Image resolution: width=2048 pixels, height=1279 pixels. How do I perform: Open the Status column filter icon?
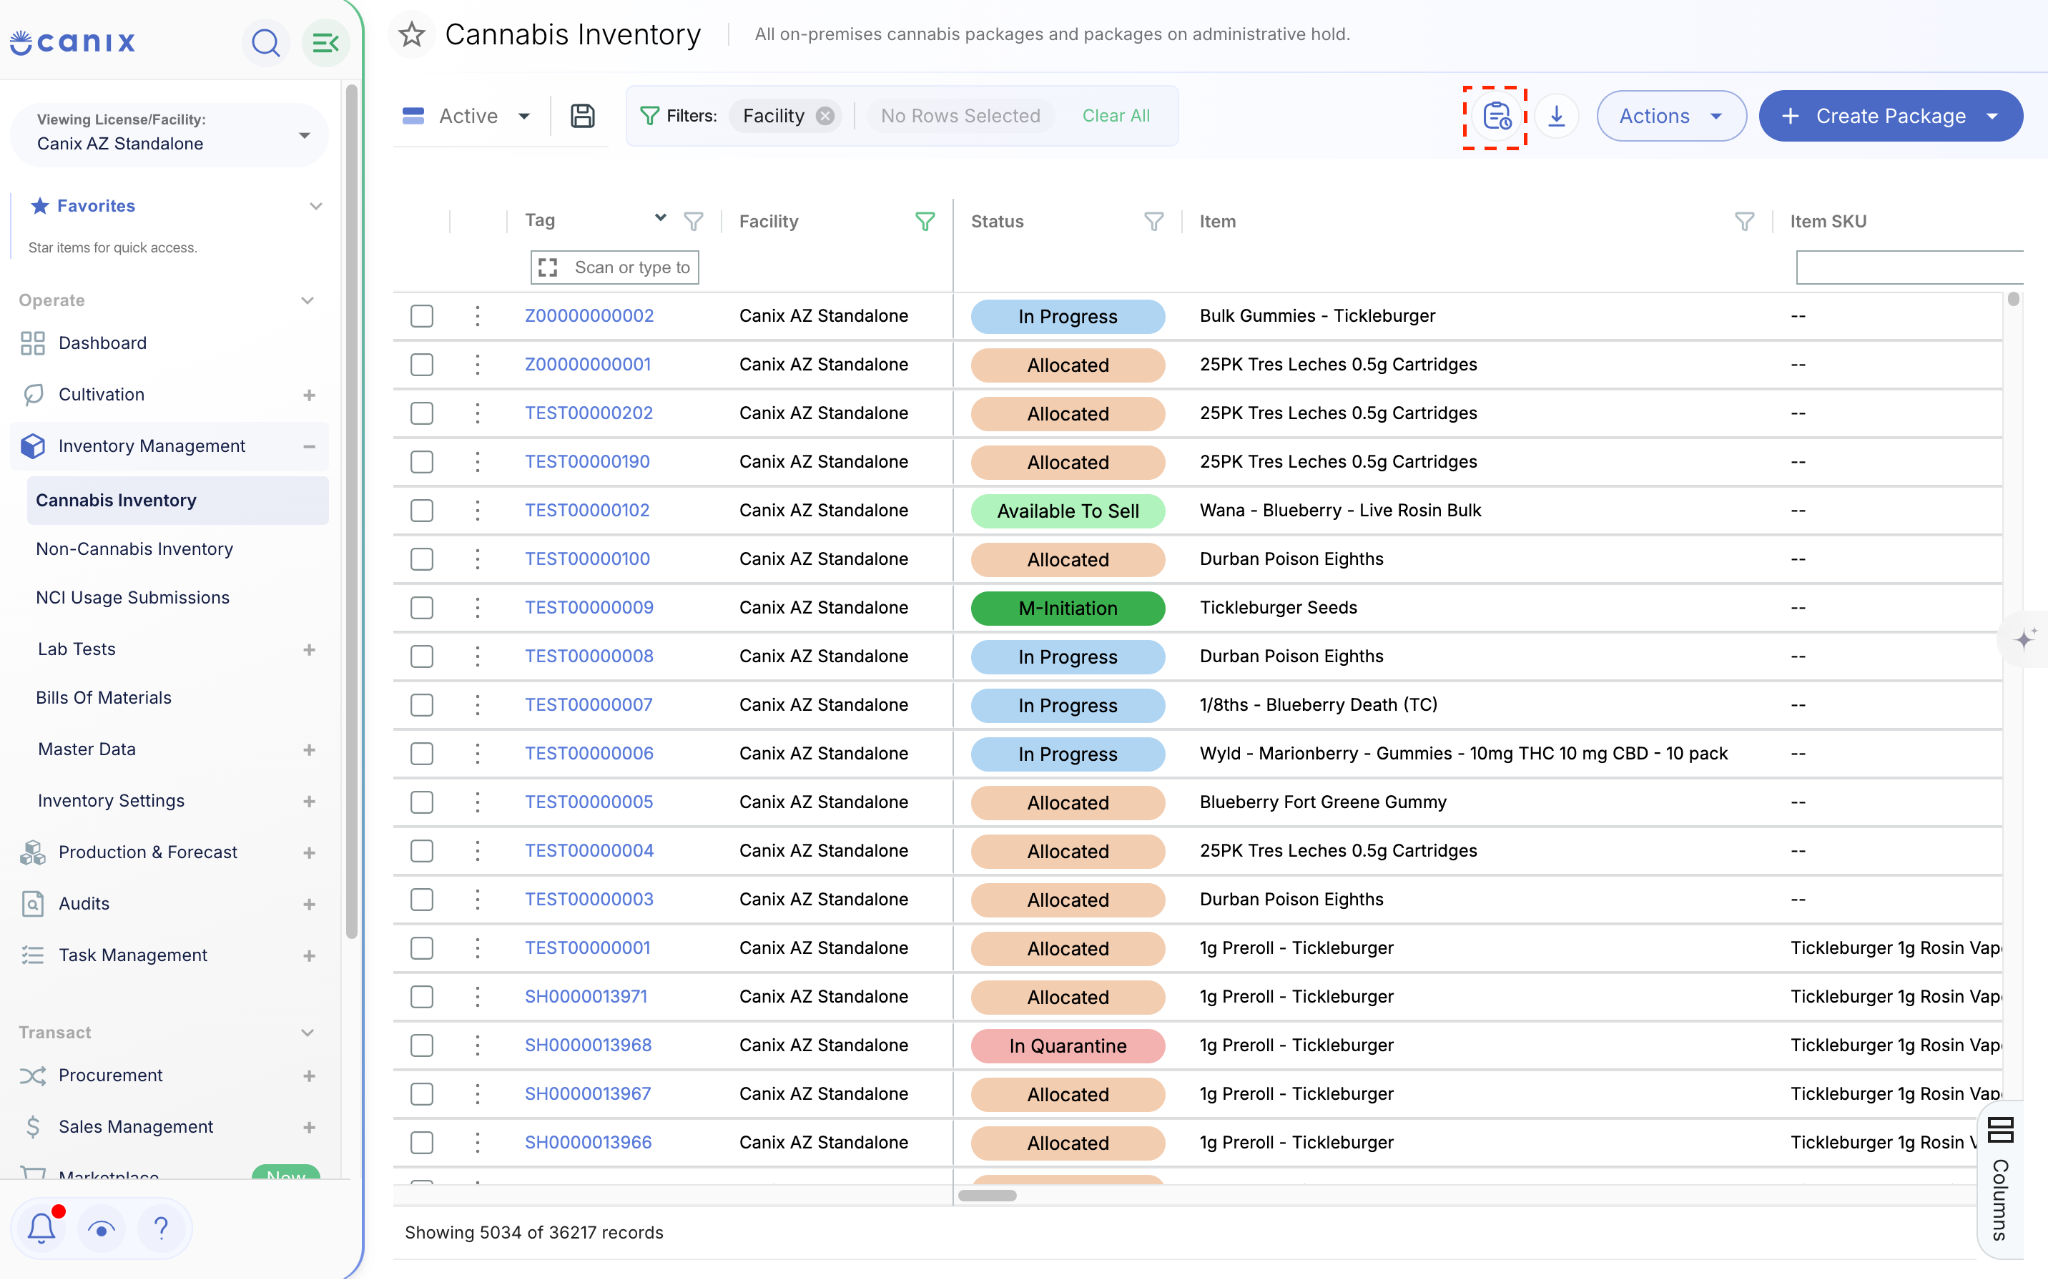(1154, 221)
